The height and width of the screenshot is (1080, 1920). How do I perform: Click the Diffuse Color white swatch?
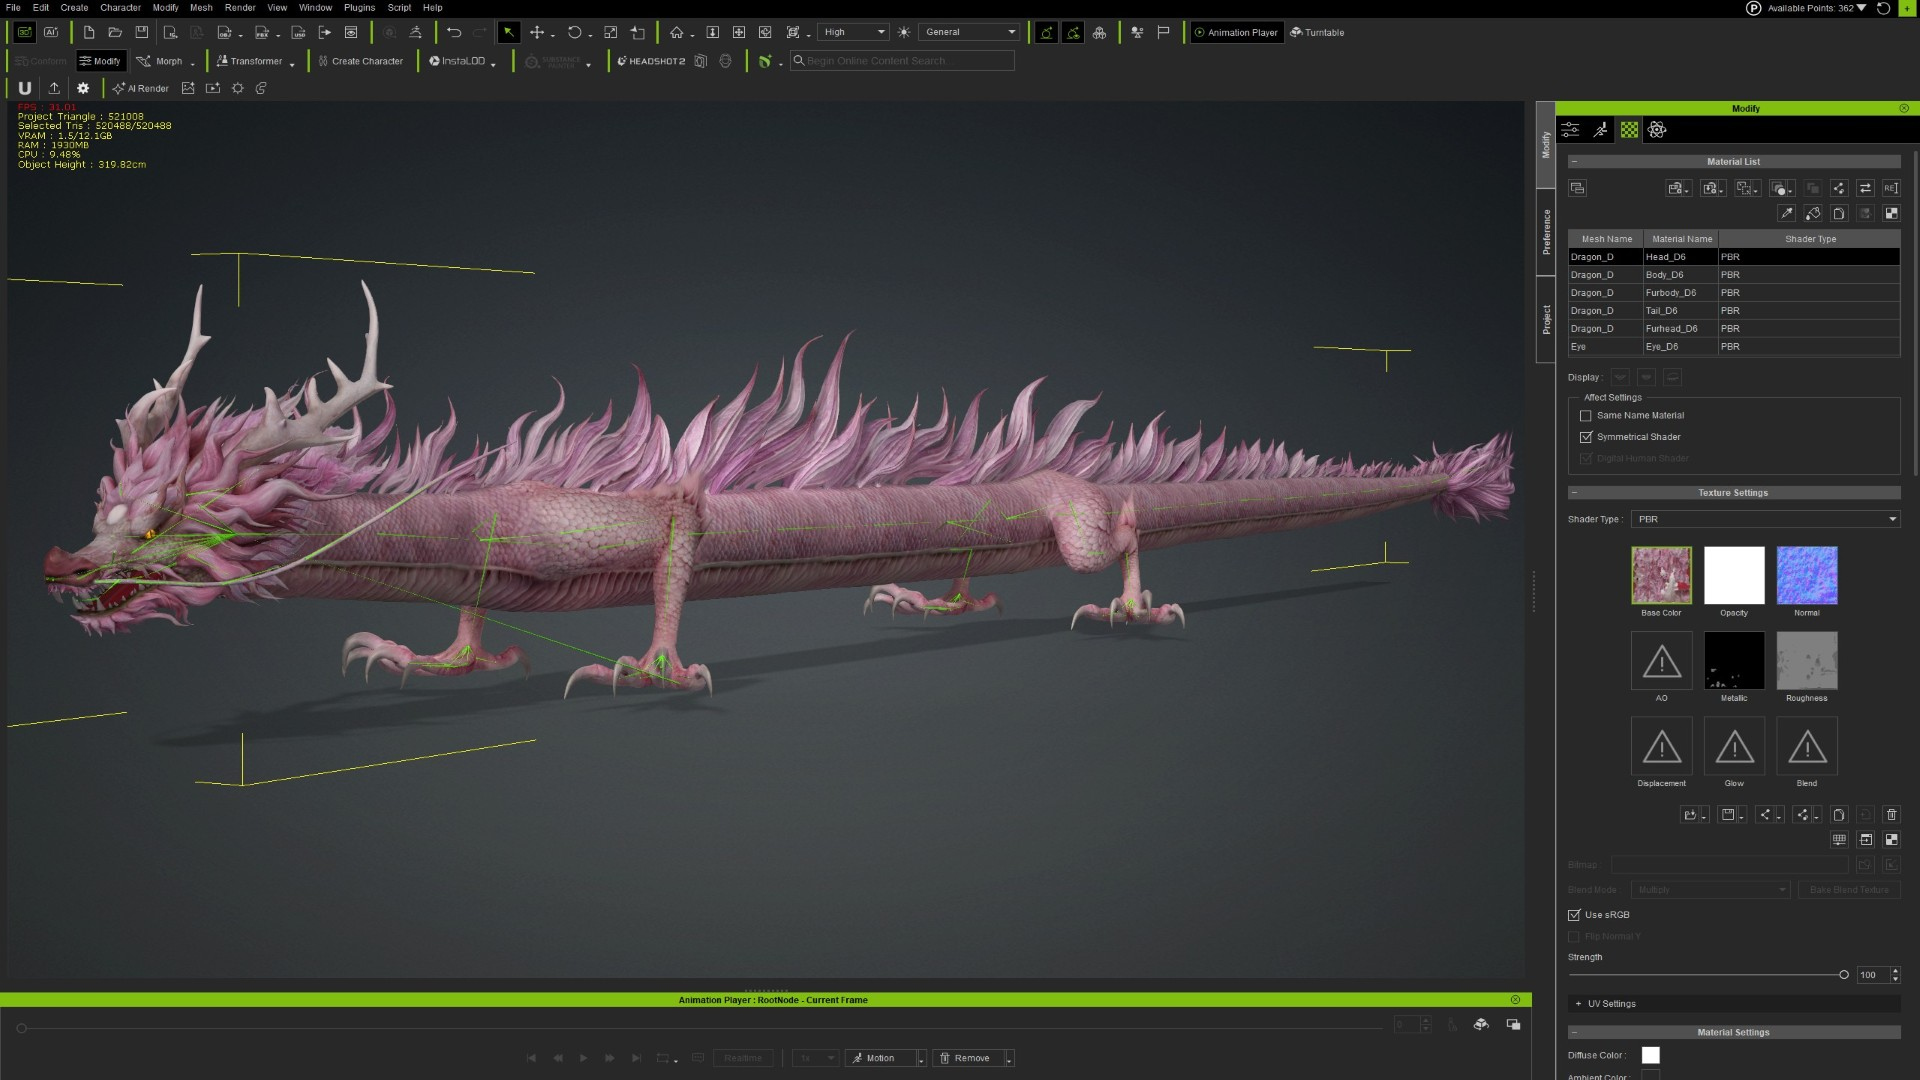[x=1651, y=1055]
